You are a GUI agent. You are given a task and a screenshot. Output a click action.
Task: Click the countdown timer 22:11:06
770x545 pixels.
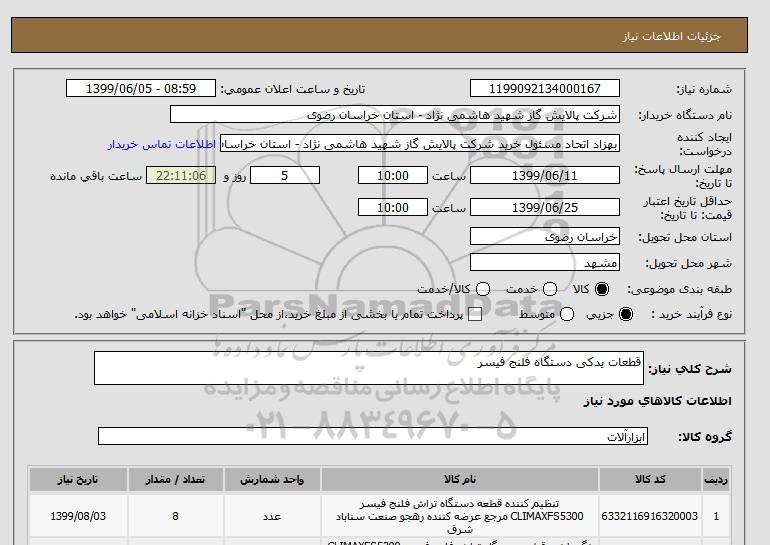pyautogui.click(x=181, y=175)
